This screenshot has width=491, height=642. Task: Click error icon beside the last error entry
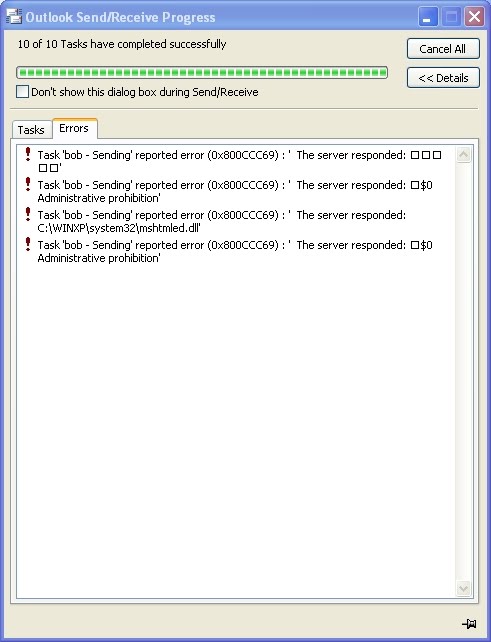tap(28, 244)
